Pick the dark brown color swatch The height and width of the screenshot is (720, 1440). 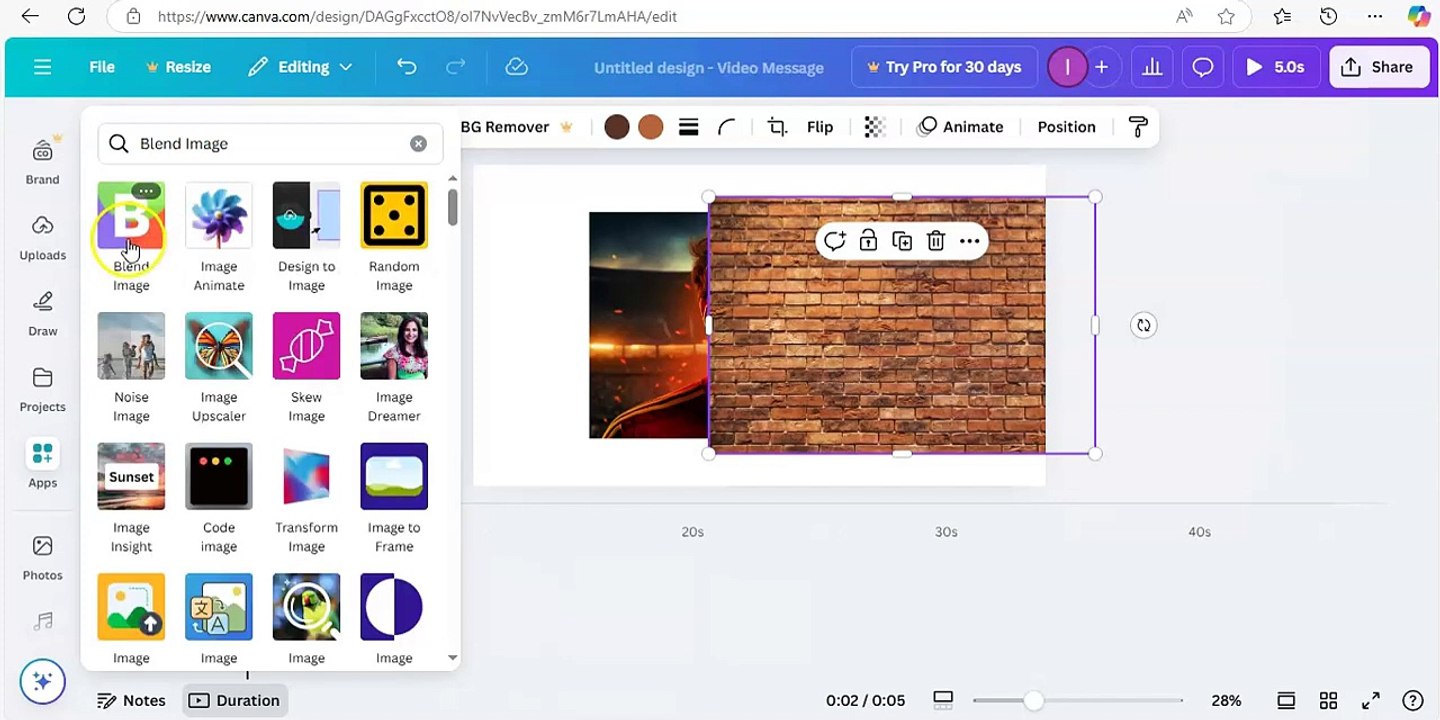617,127
